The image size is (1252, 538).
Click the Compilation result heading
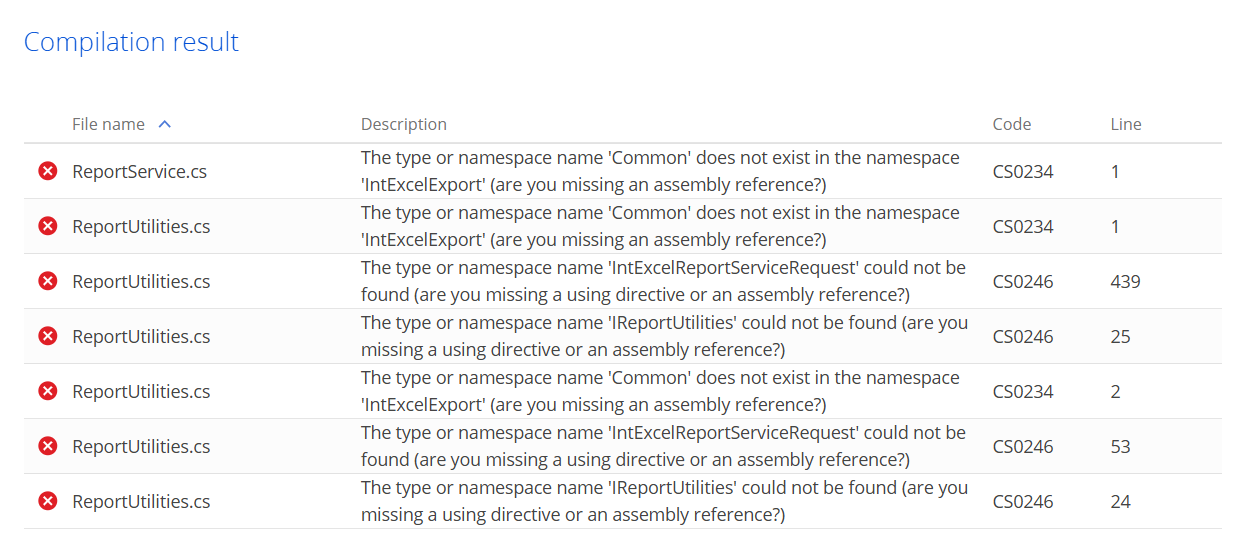click(131, 42)
